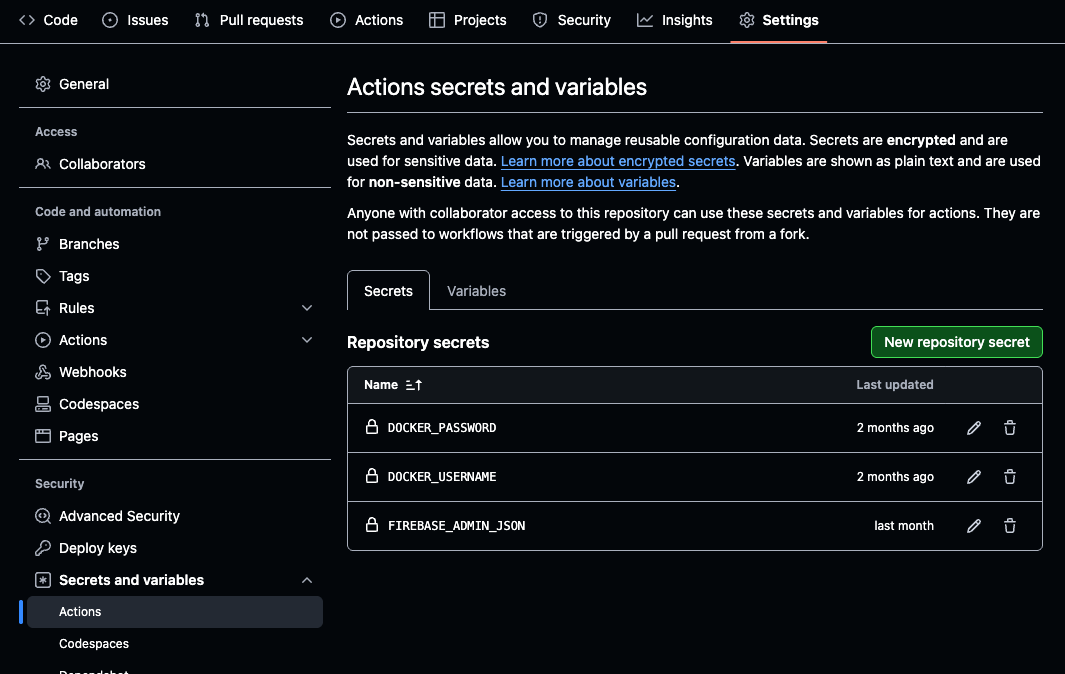This screenshot has height=674, width=1065.
Task: Switch to the Variables tab
Action: 476,291
